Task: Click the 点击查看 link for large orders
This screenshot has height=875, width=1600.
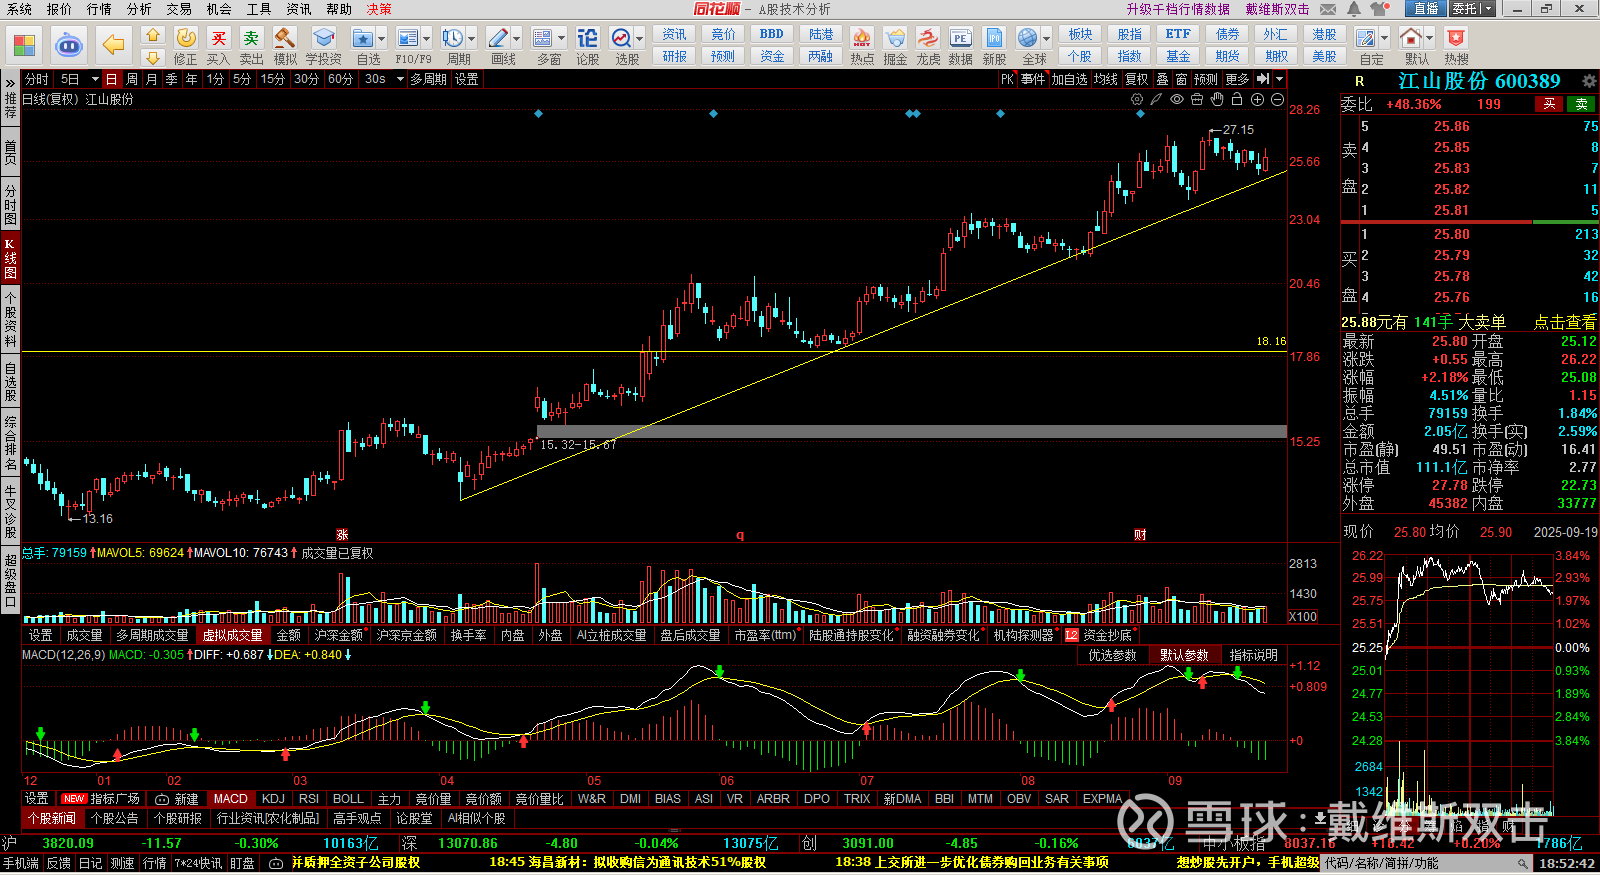Action: [1564, 322]
